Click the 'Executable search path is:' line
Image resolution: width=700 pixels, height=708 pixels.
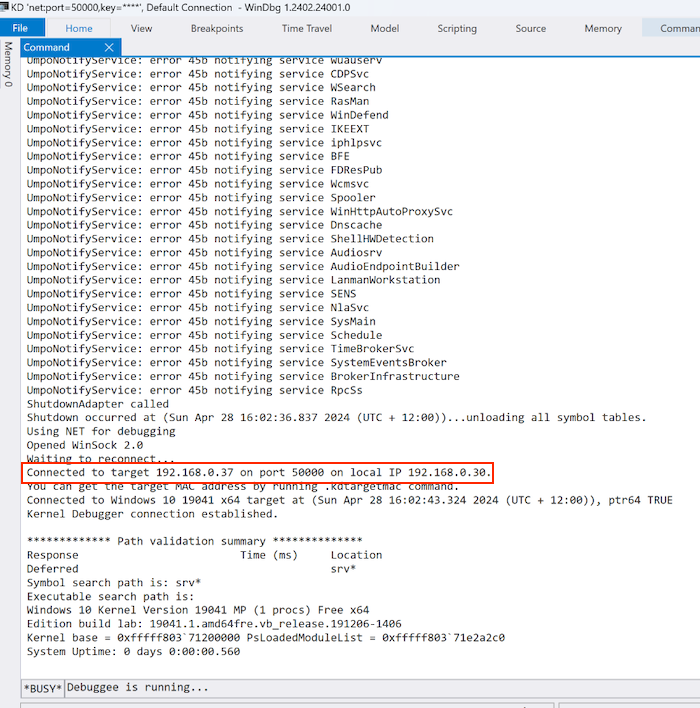pyautogui.click(x=110, y=596)
